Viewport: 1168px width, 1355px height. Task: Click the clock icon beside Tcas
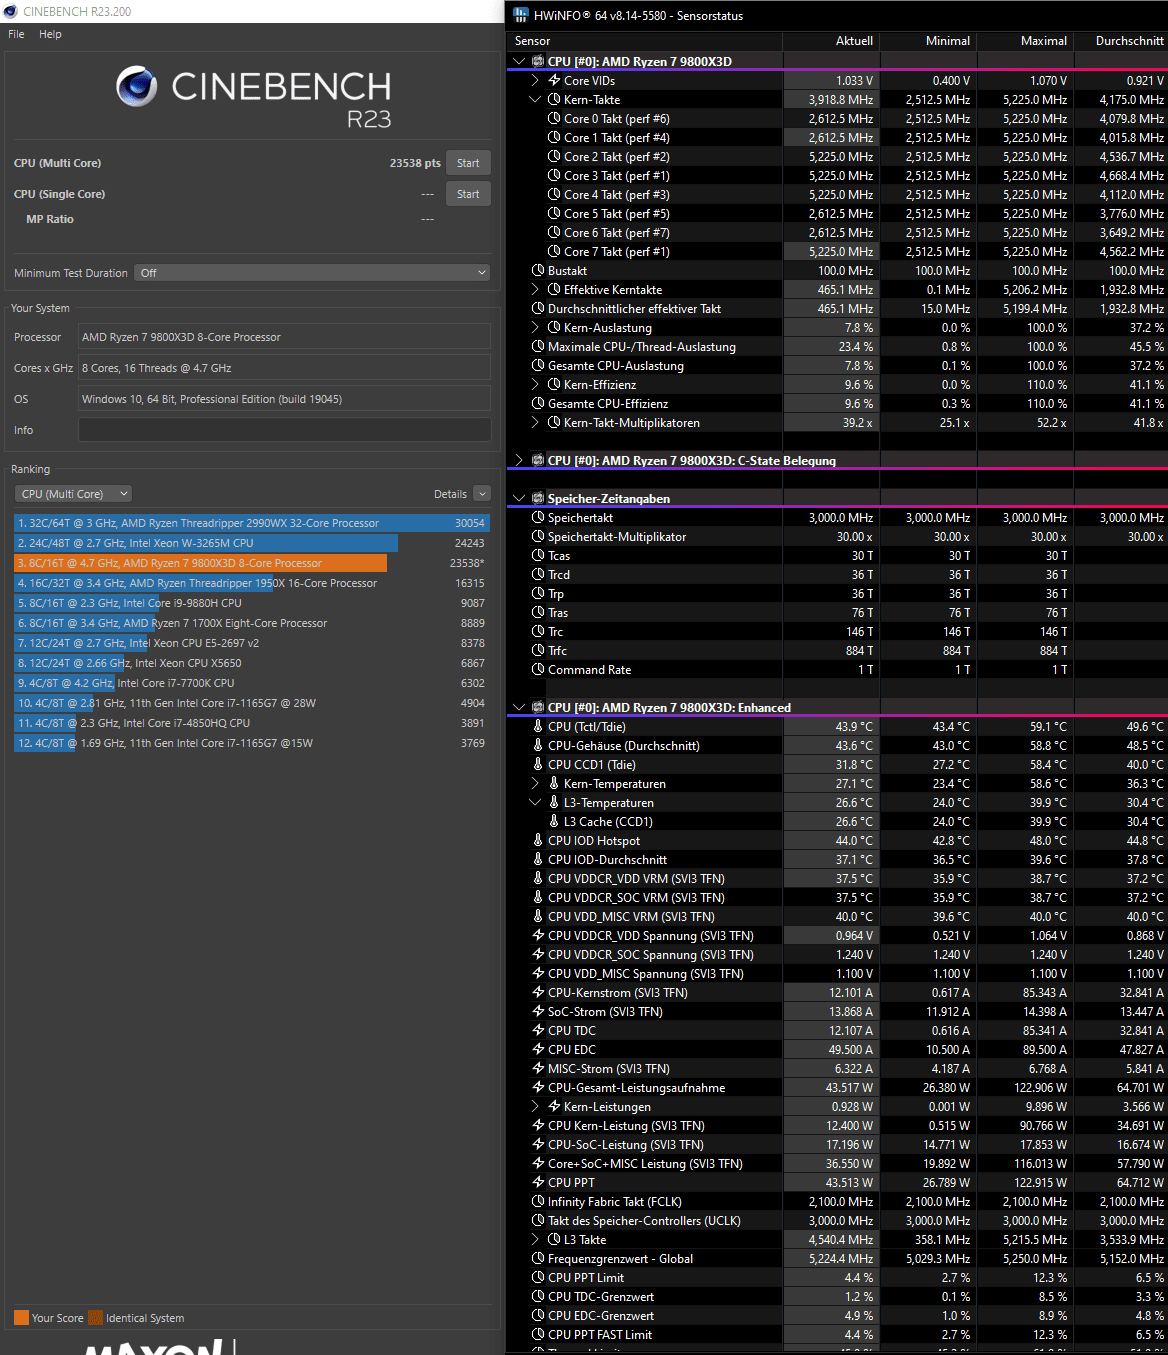538,555
